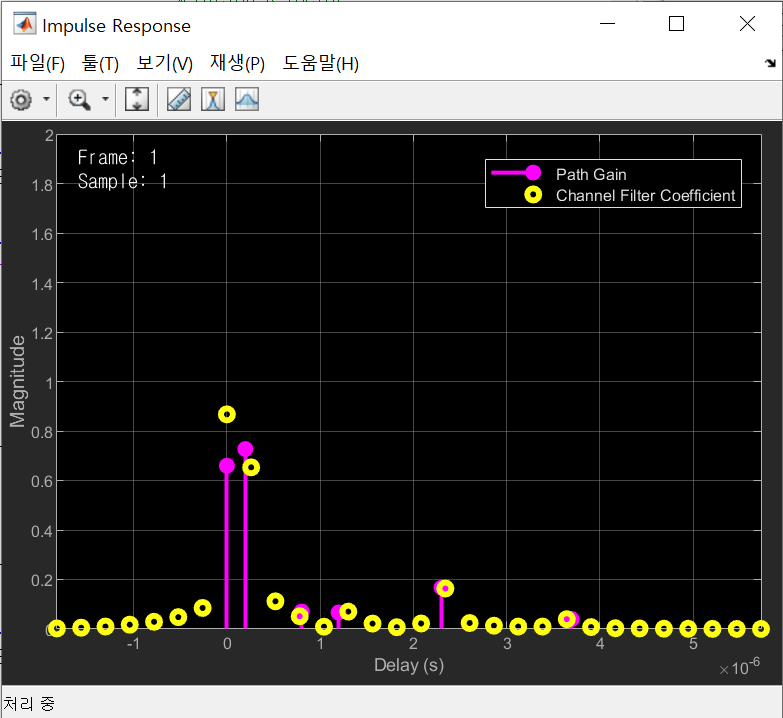Click the Channel Filter Coefficient legend entry
The height and width of the screenshot is (718, 783).
click(x=645, y=195)
